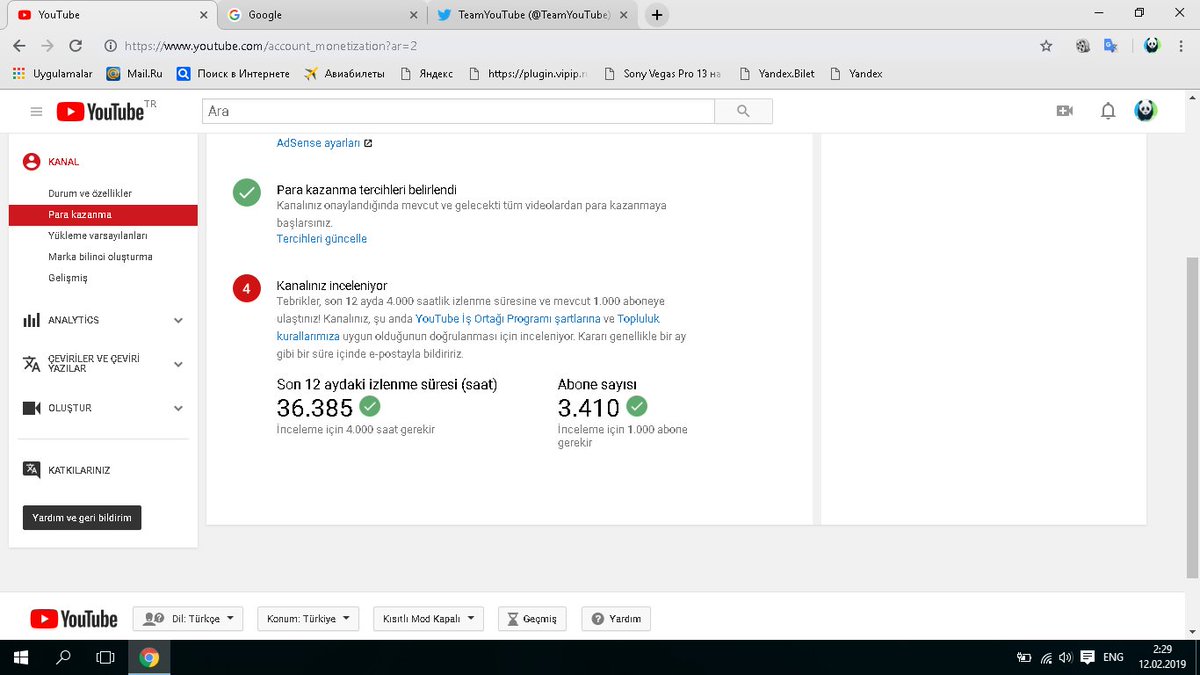Click the footer YouTube logo

74,619
